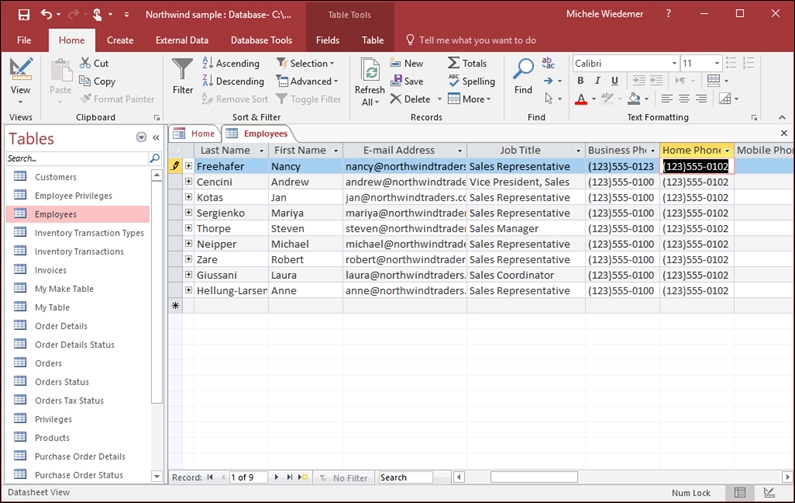Click the Refresh All icon

pyautogui.click(x=370, y=69)
